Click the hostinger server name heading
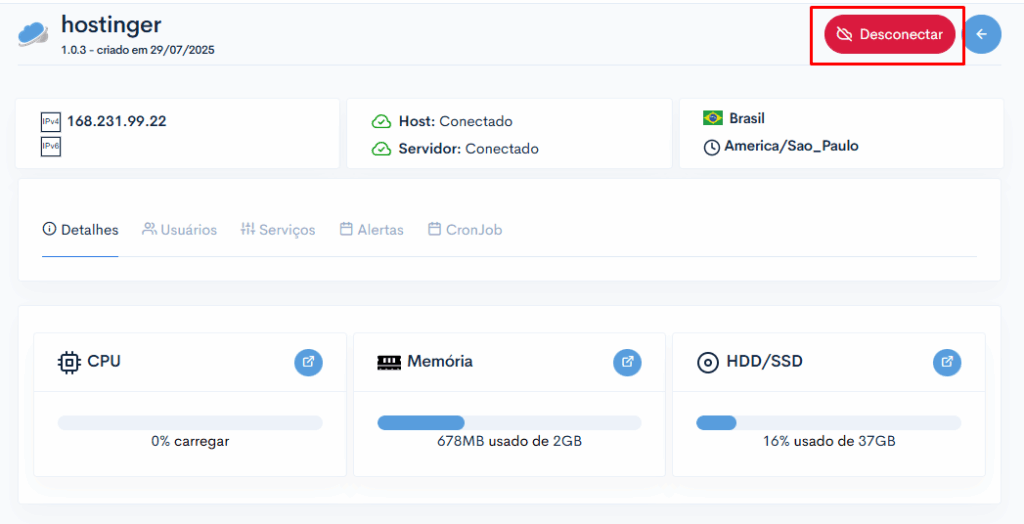This screenshot has height=524, width=1024. point(111,25)
